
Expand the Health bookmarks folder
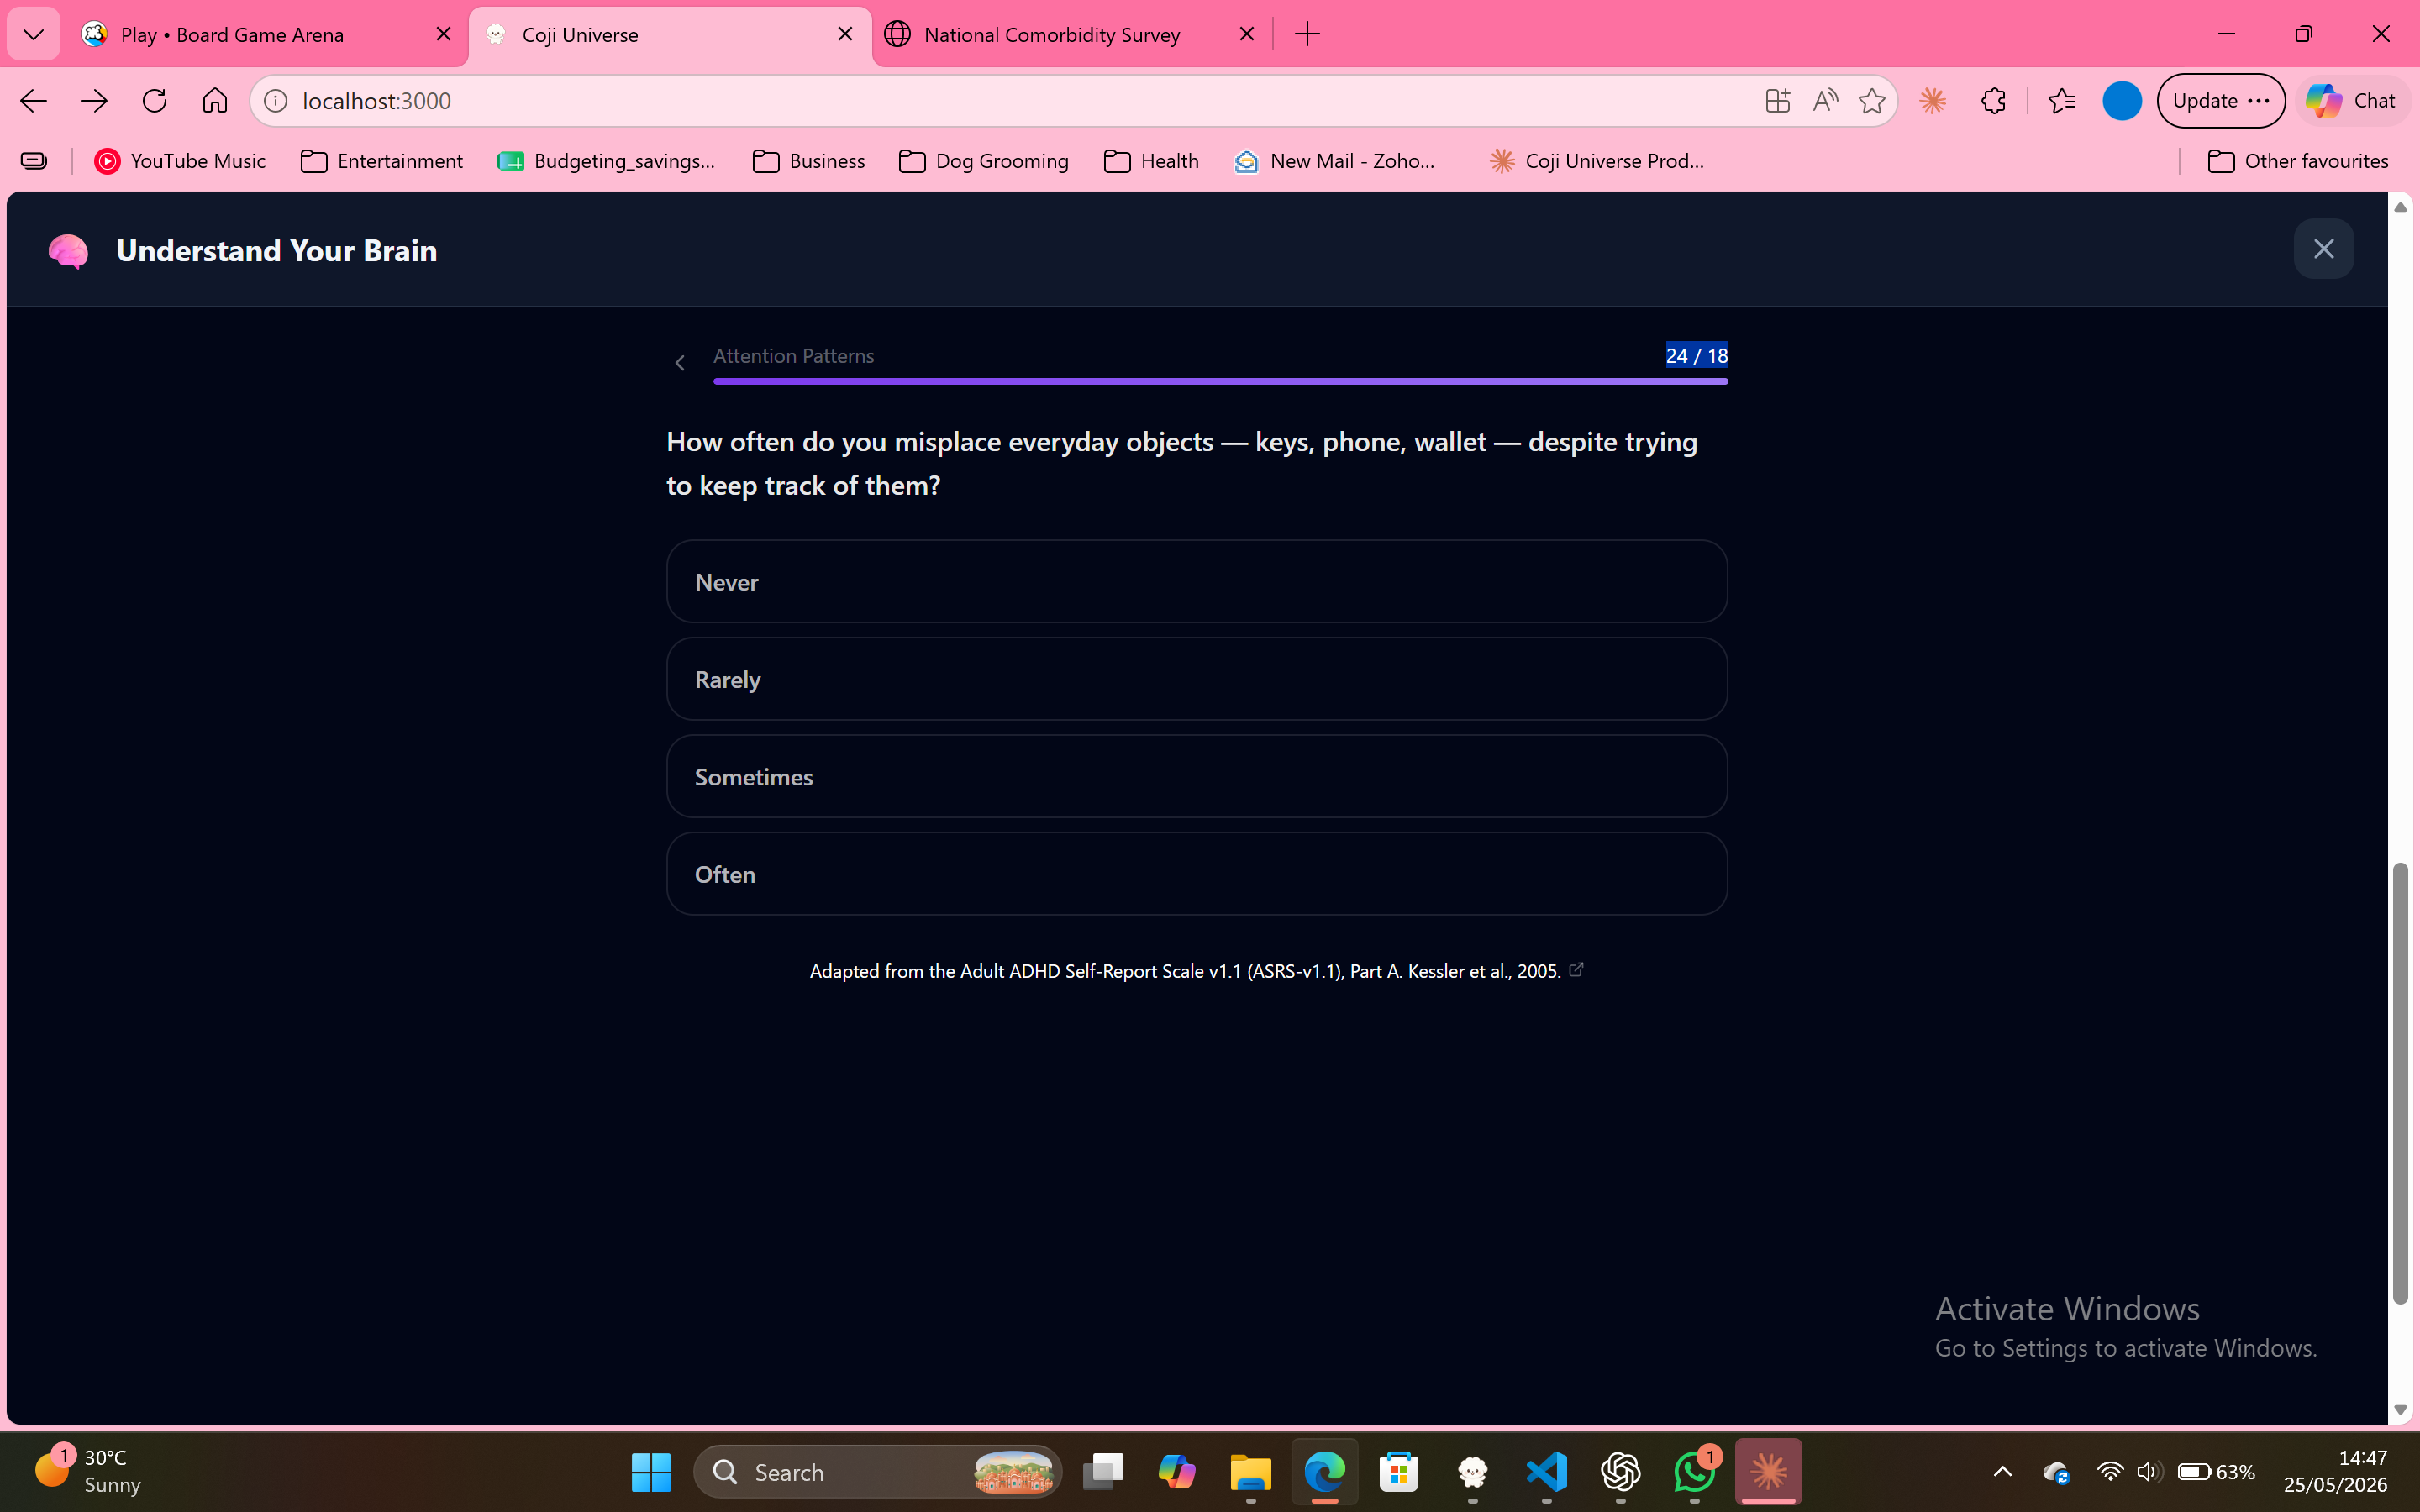tap(1151, 161)
